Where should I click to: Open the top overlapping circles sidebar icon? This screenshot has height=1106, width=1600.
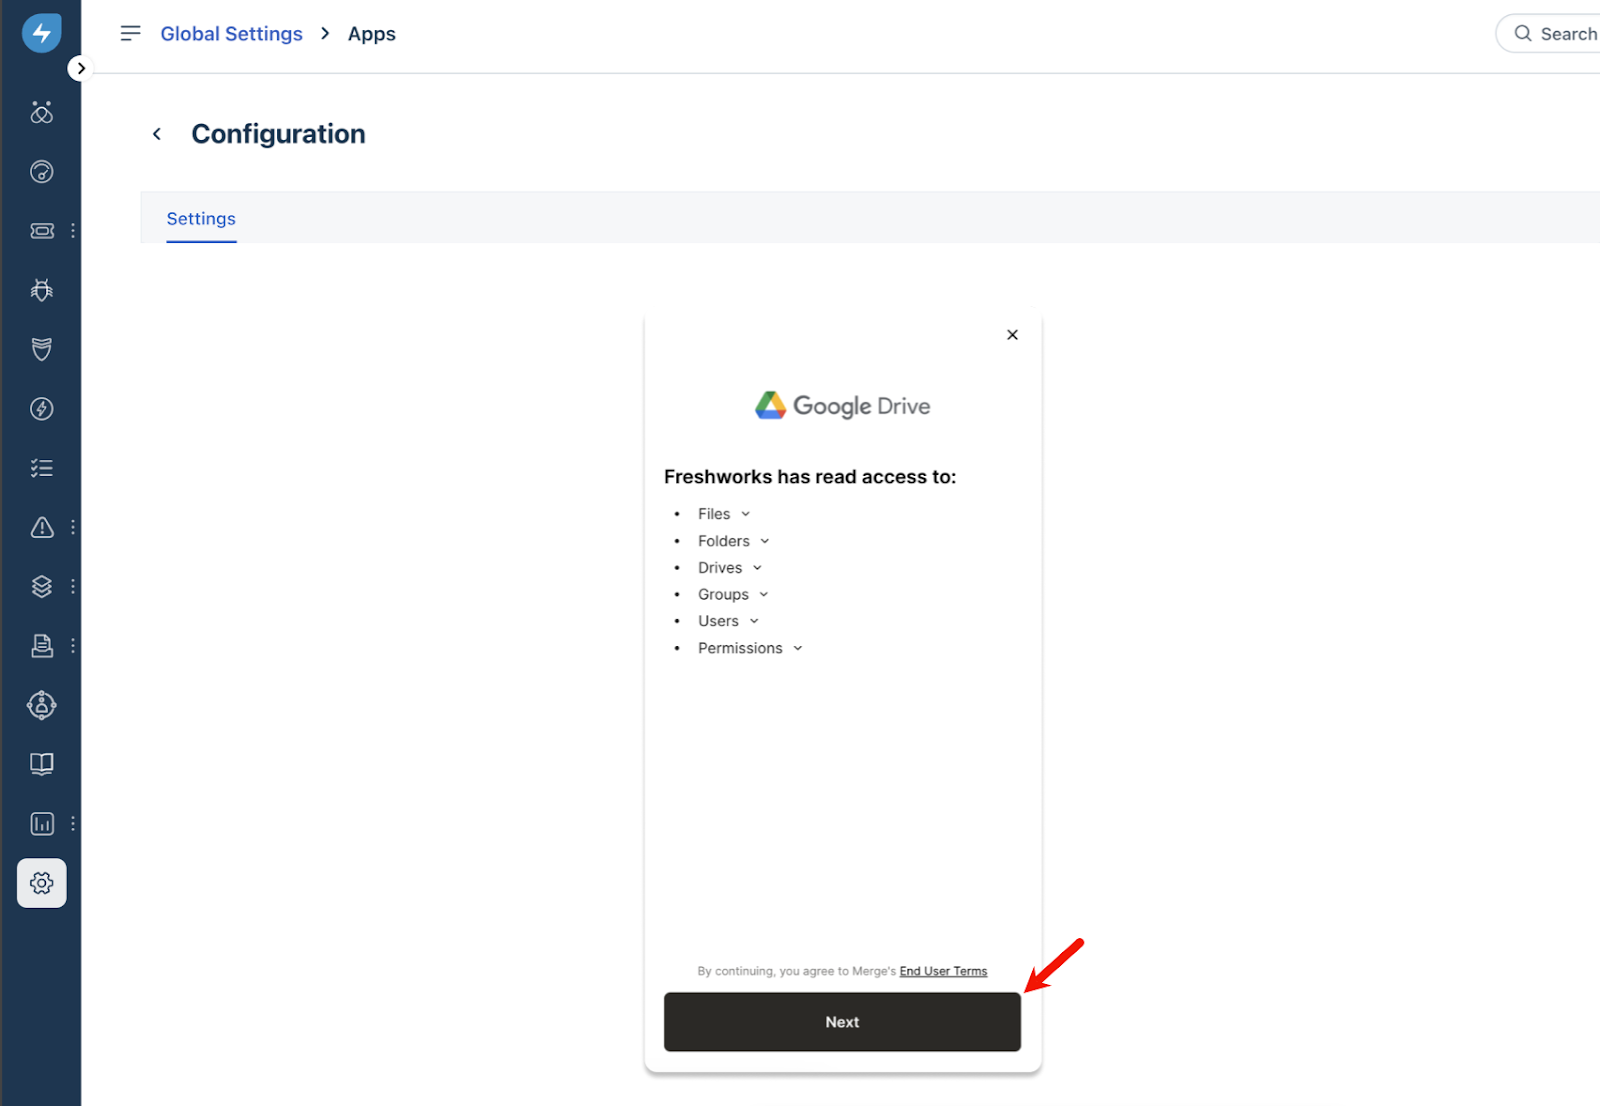coord(42,112)
